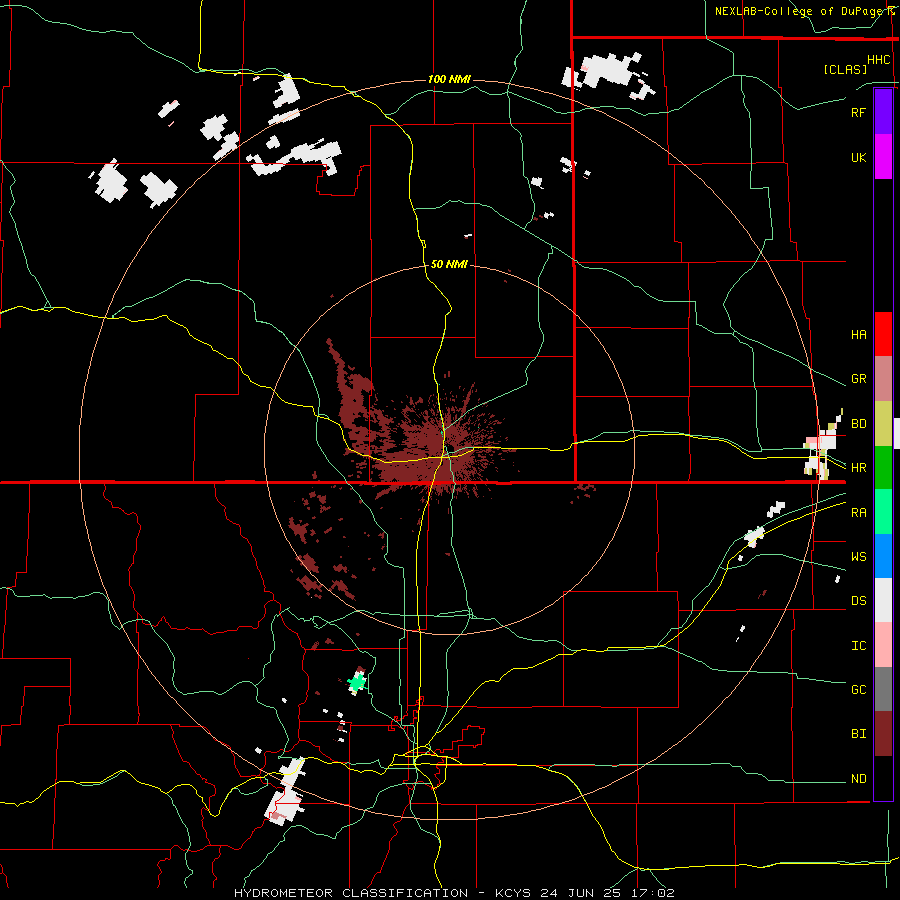Click the HHC product label
The height and width of the screenshot is (900, 900).
pyautogui.click(x=879, y=60)
